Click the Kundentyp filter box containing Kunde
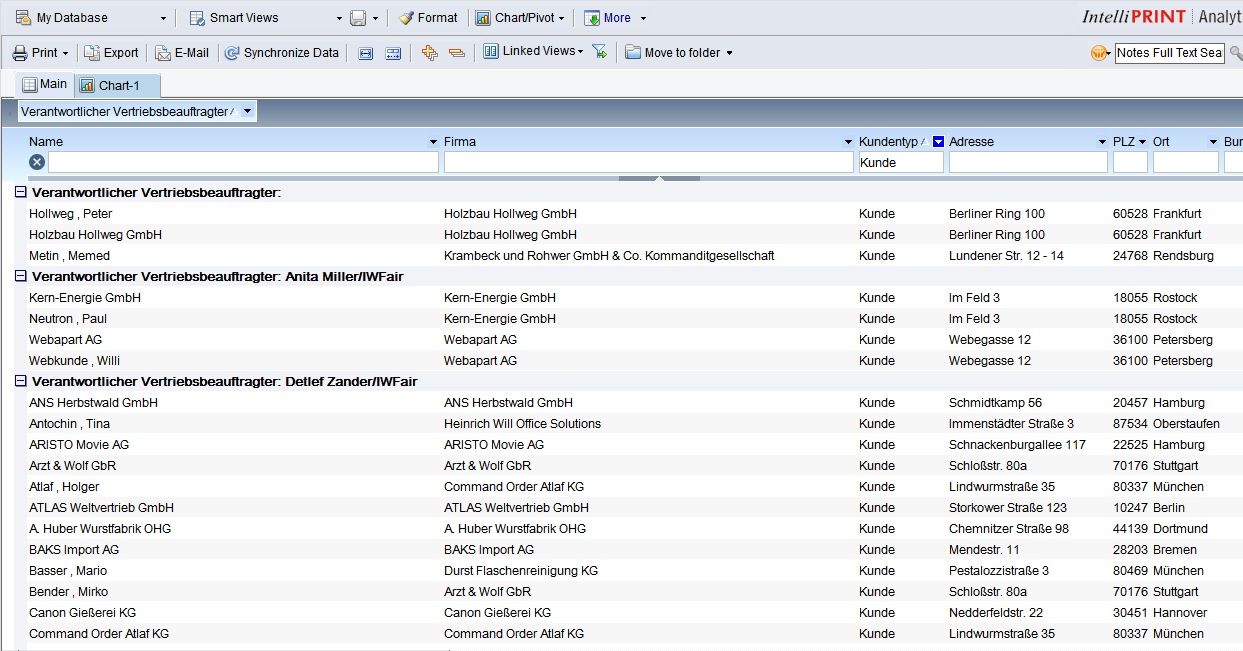Screen dimensions: 1243x651 pos(901,162)
